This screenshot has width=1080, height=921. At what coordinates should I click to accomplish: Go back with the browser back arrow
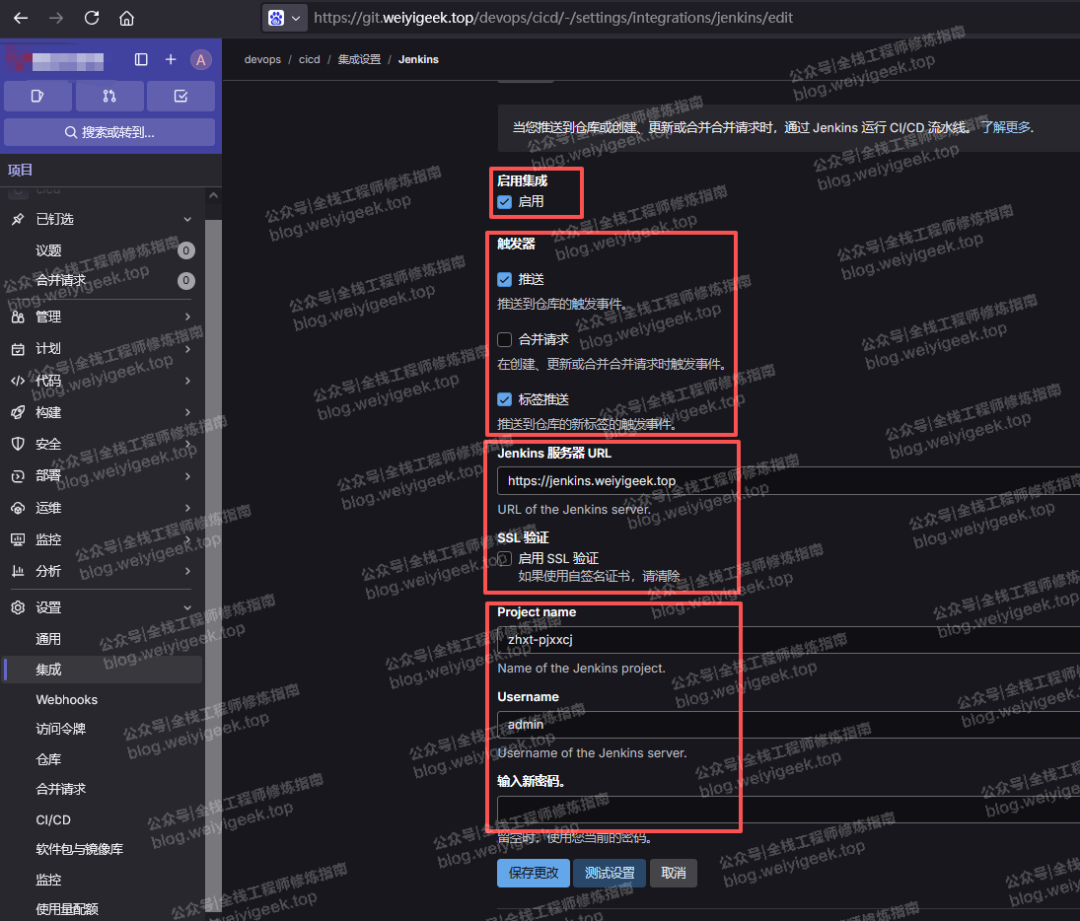[x=21, y=18]
